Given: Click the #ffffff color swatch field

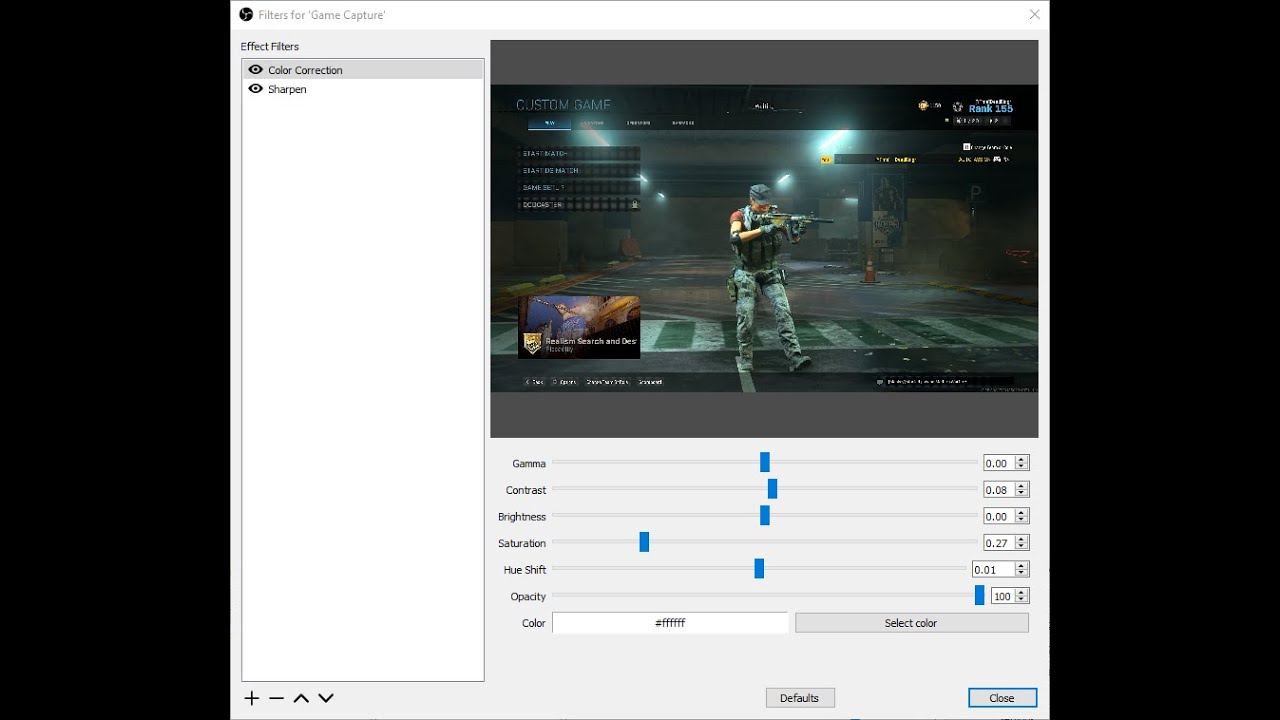Looking at the screenshot, I should (670, 623).
